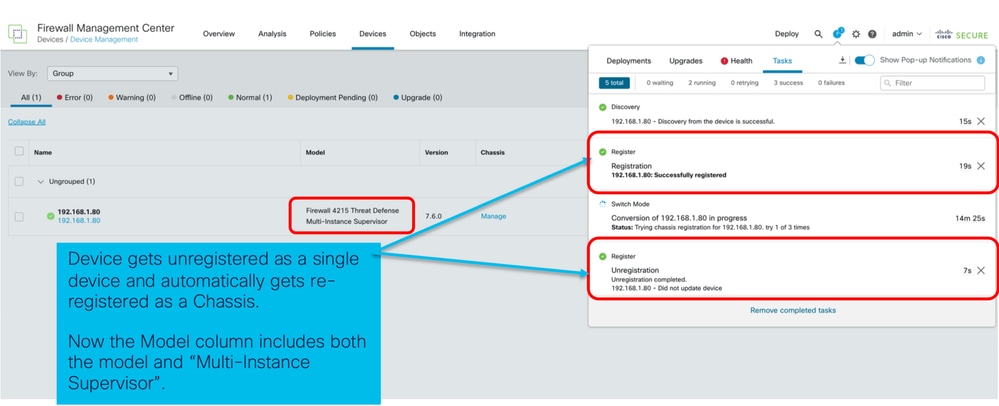The height and width of the screenshot is (406, 999).
Task: Click Remove completed tasks link
Action: point(793,310)
